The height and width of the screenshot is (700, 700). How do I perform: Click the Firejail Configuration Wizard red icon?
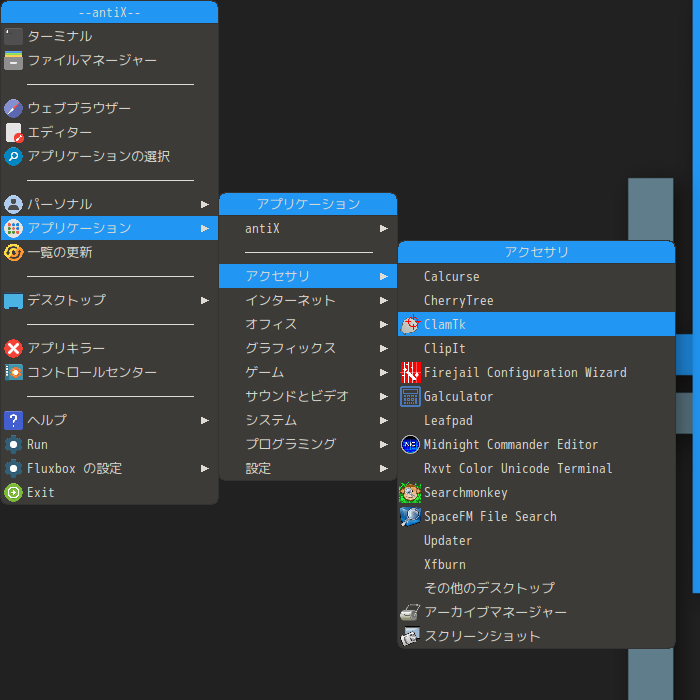(x=410, y=372)
